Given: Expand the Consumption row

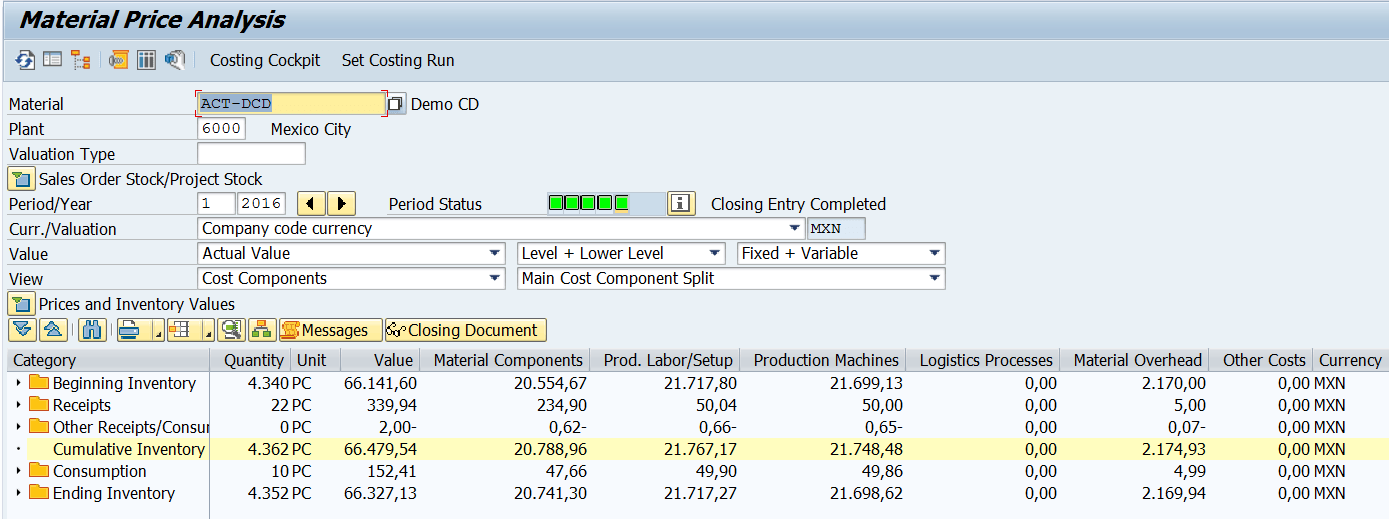Looking at the screenshot, I should coord(18,471).
